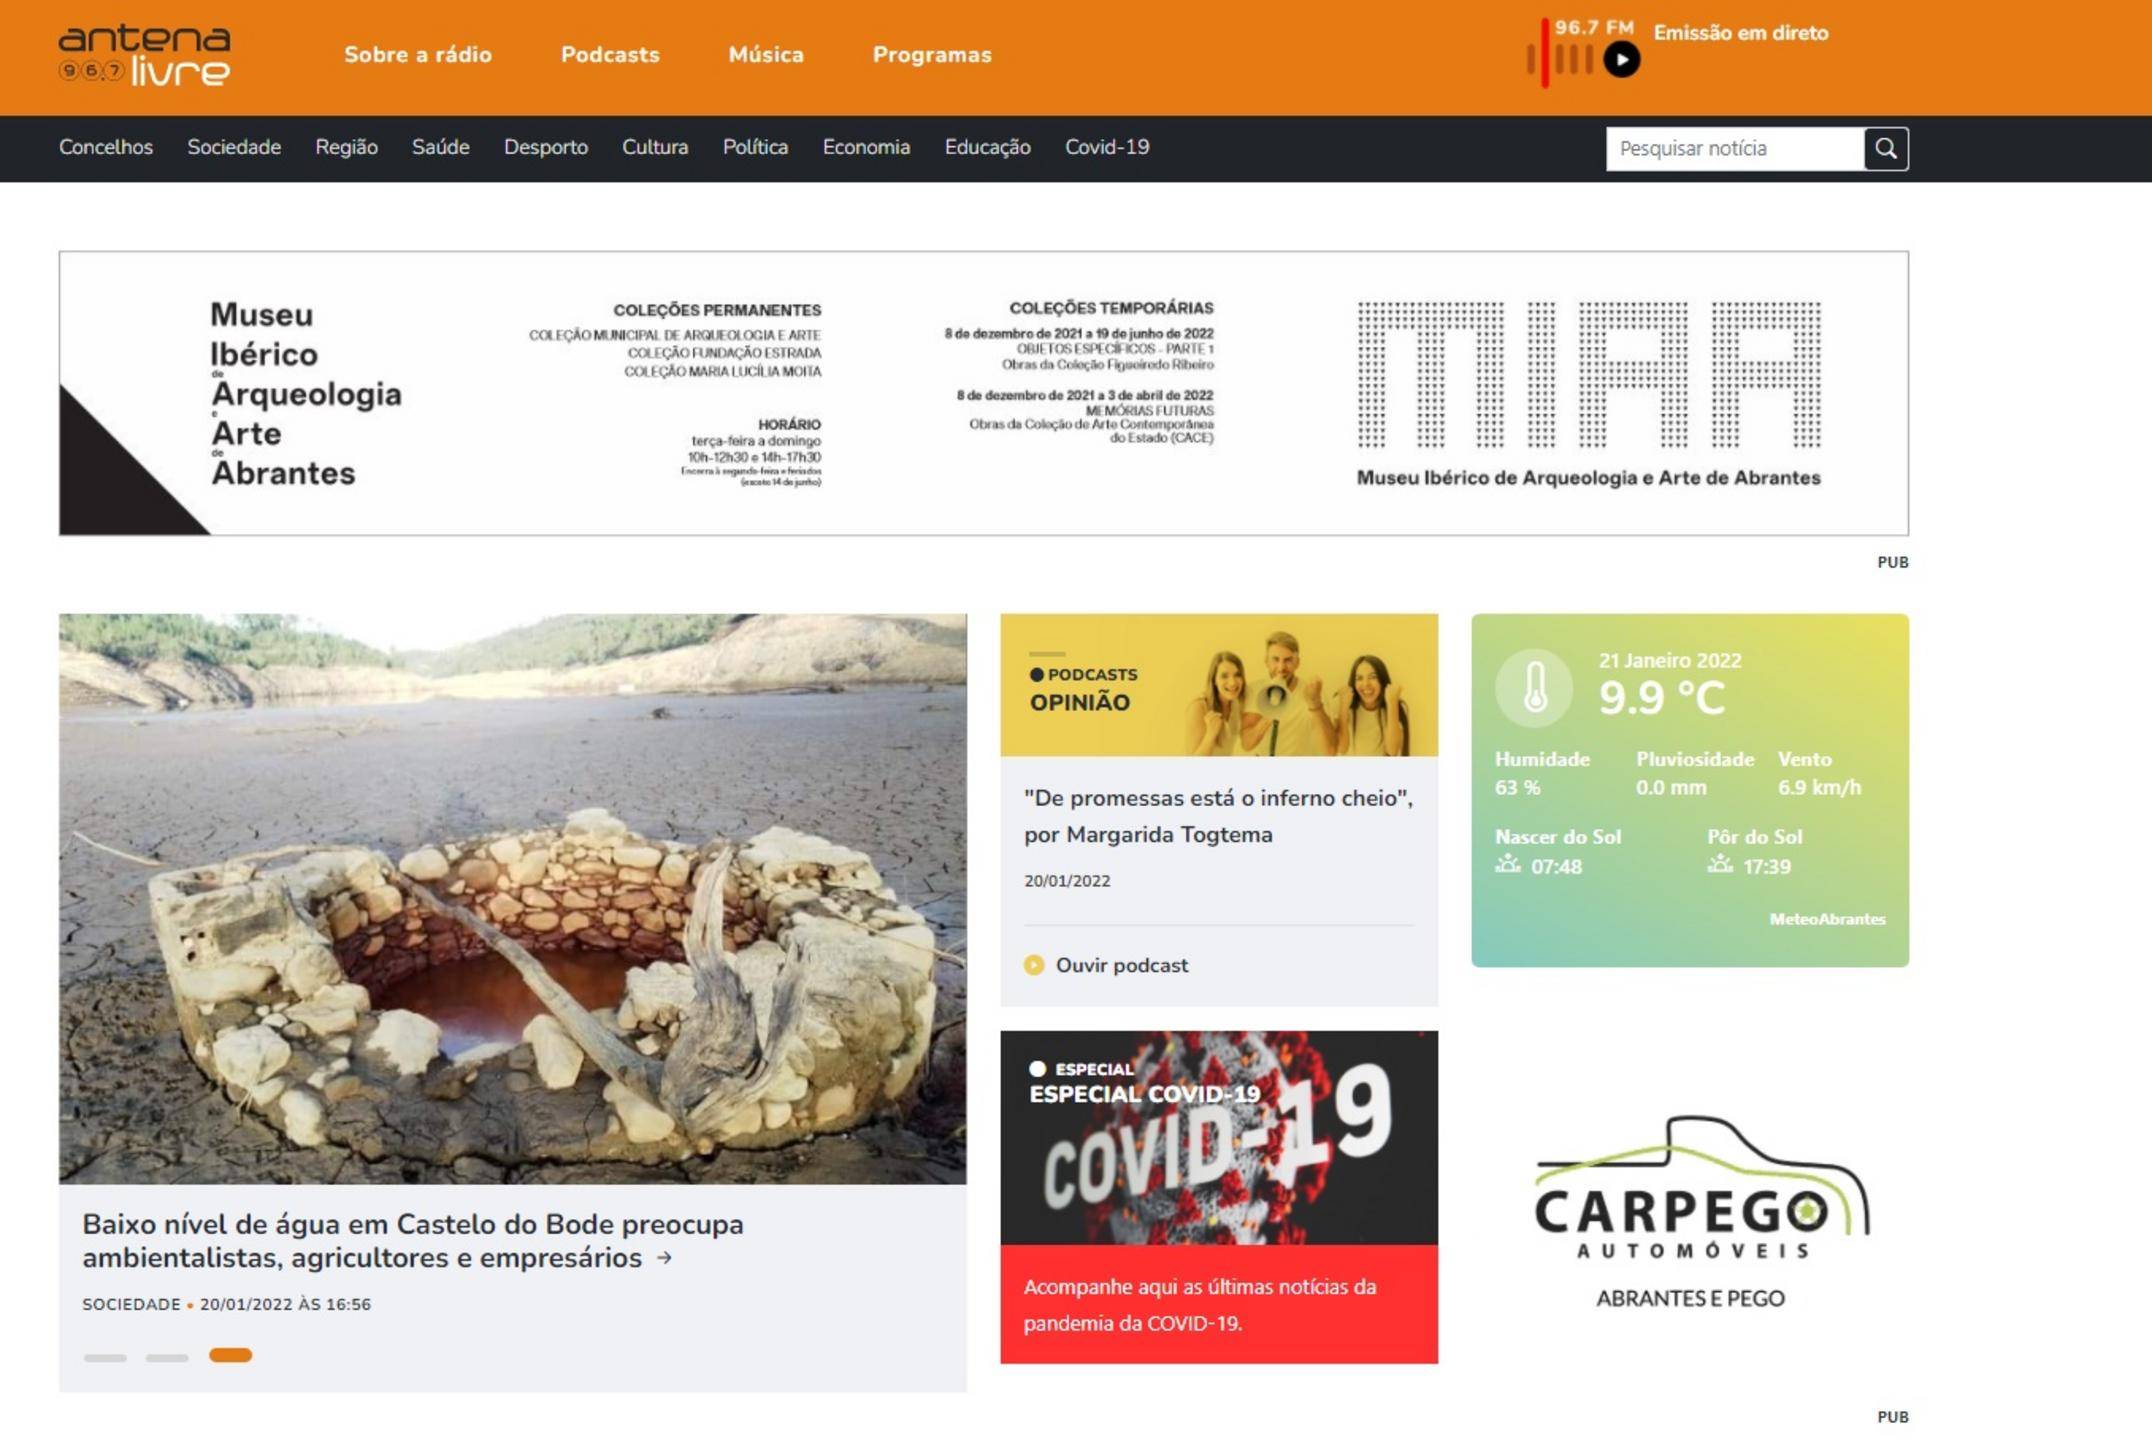Play the 96.7 FM live broadcast
Screen dimensions: 2152x1440
tap(1621, 60)
